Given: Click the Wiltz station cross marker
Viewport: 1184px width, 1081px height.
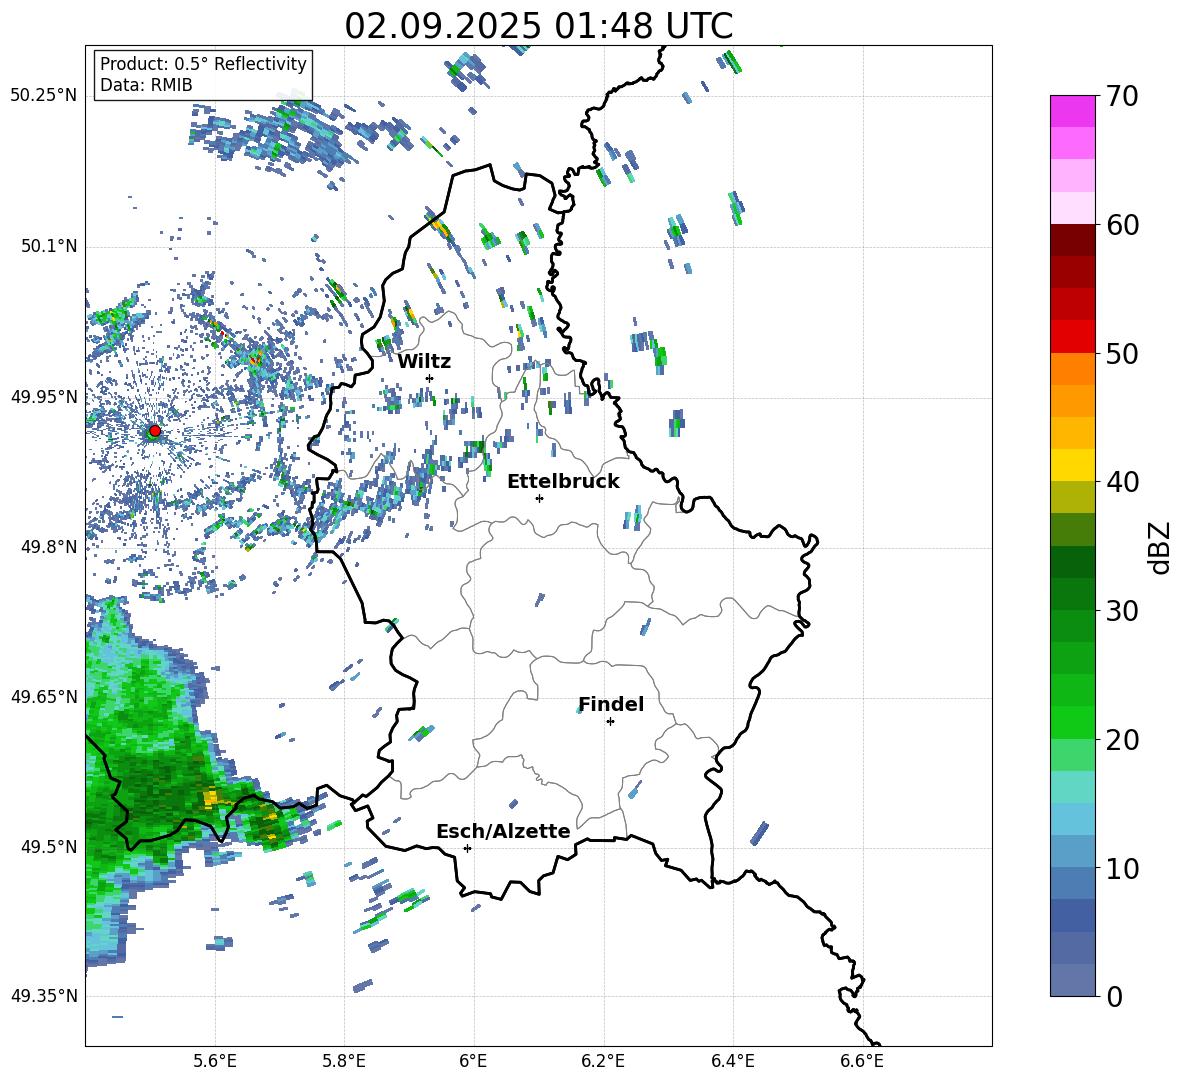Looking at the screenshot, I should coord(430,378).
